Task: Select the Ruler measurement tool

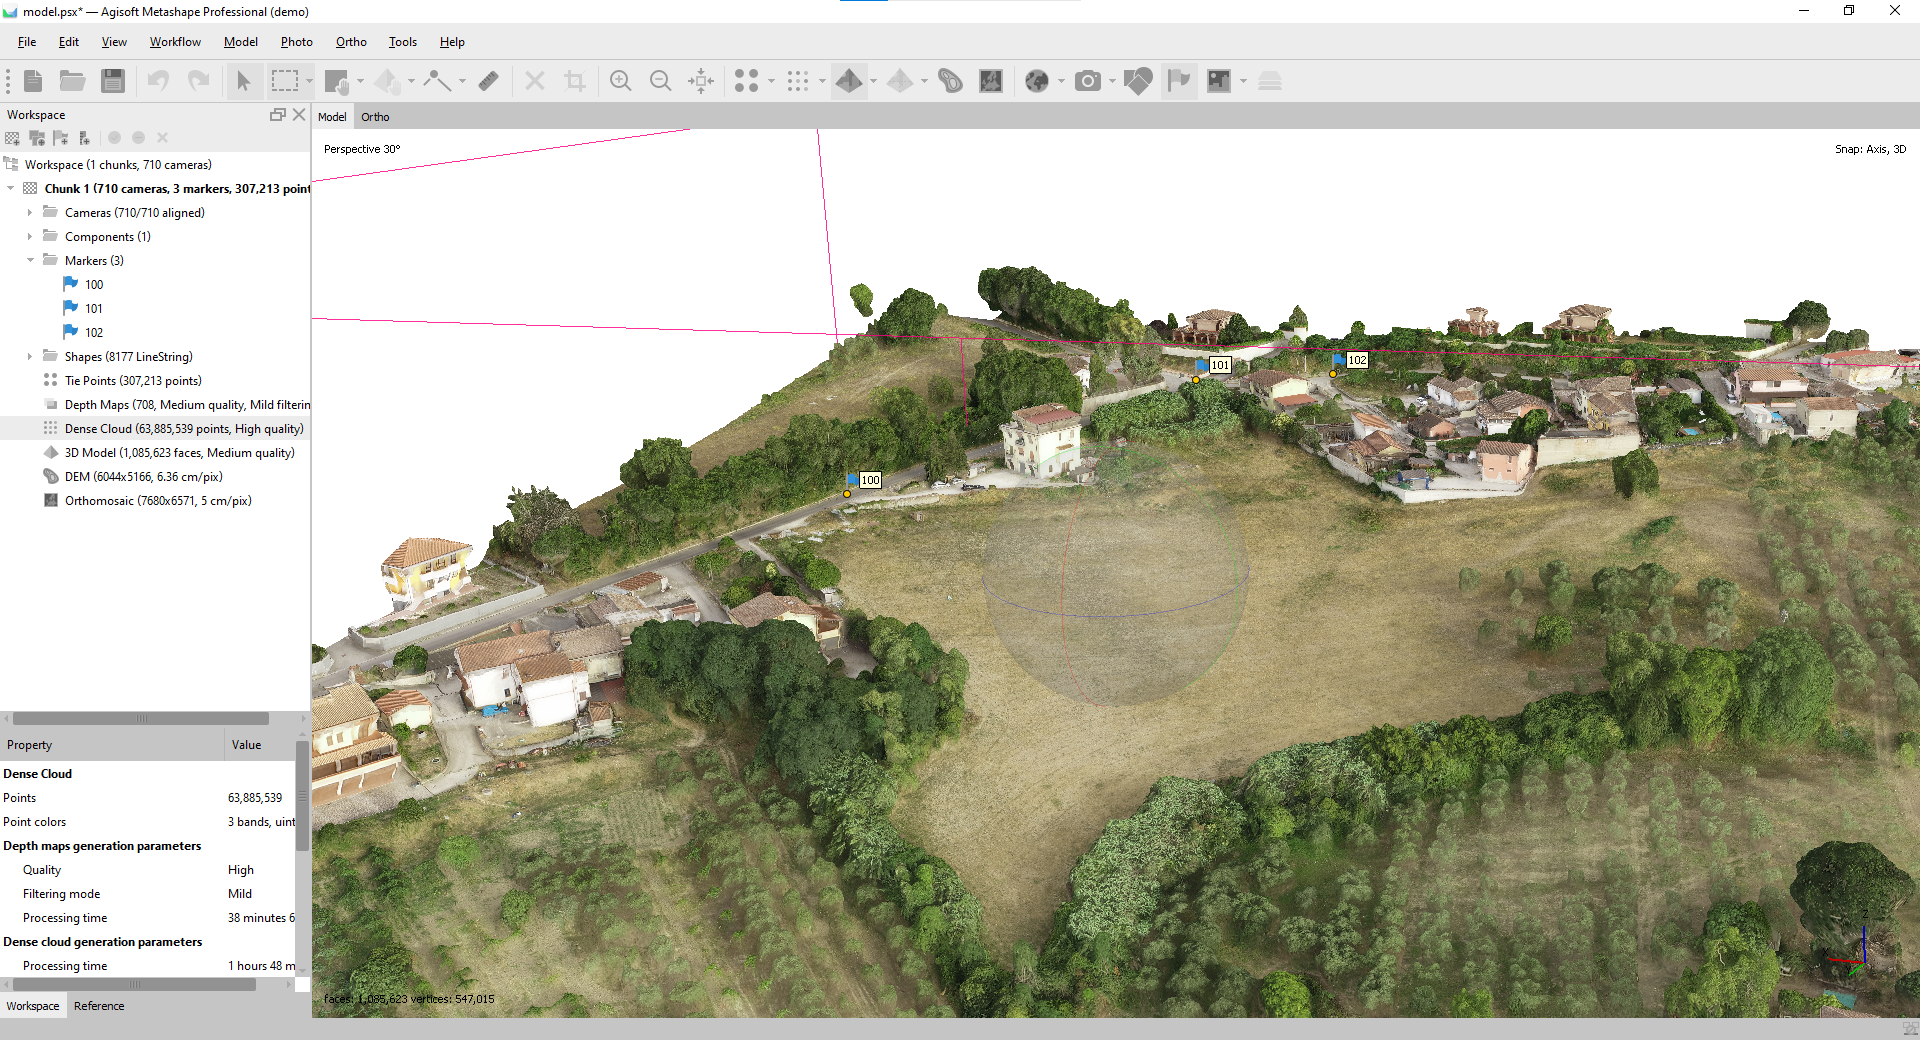Action: pyautogui.click(x=489, y=81)
